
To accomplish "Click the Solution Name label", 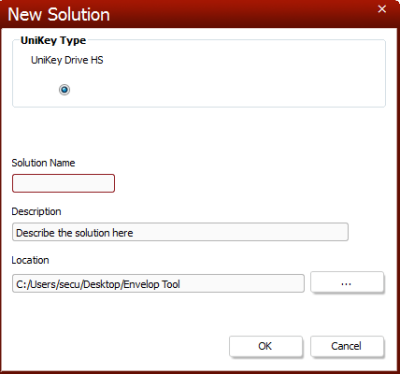I will 43,163.
